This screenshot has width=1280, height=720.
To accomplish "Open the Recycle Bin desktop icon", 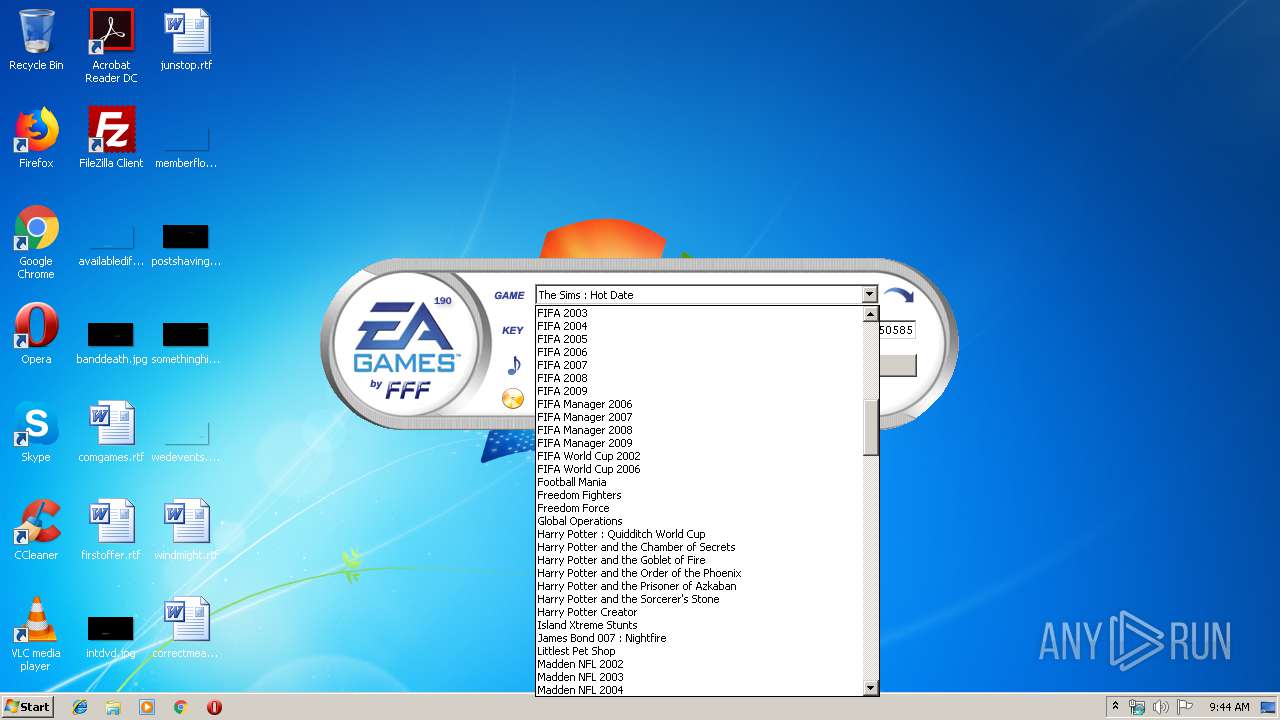I will pos(36,41).
